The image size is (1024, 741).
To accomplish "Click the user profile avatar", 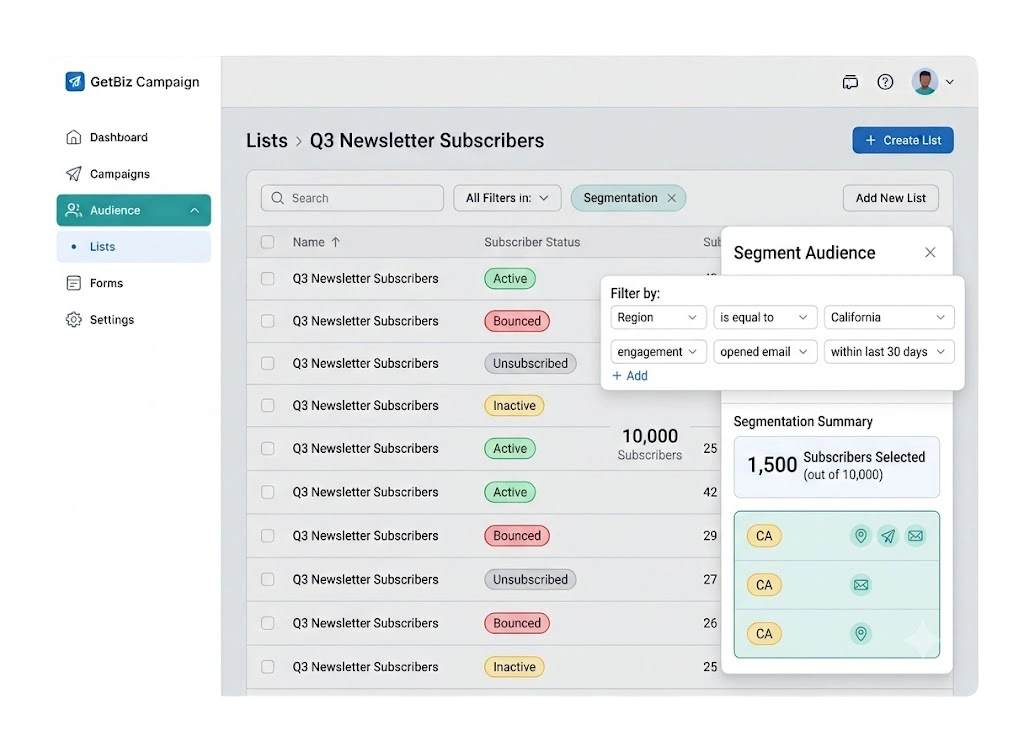I will point(925,82).
